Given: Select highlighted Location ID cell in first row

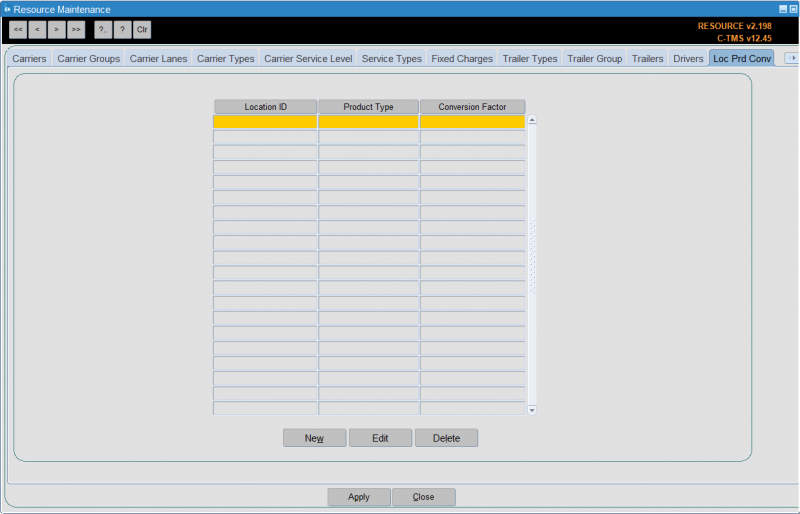Looking at the screenshot, I should pos(265,121).
